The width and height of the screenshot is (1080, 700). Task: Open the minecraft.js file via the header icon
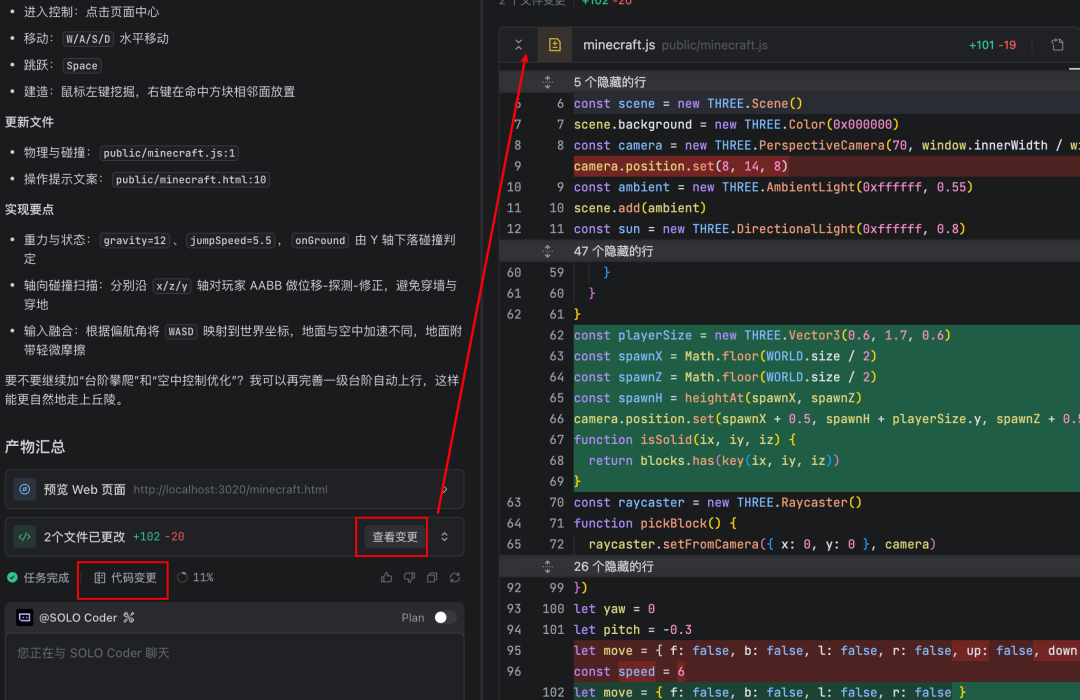(x=1057, y=45)
